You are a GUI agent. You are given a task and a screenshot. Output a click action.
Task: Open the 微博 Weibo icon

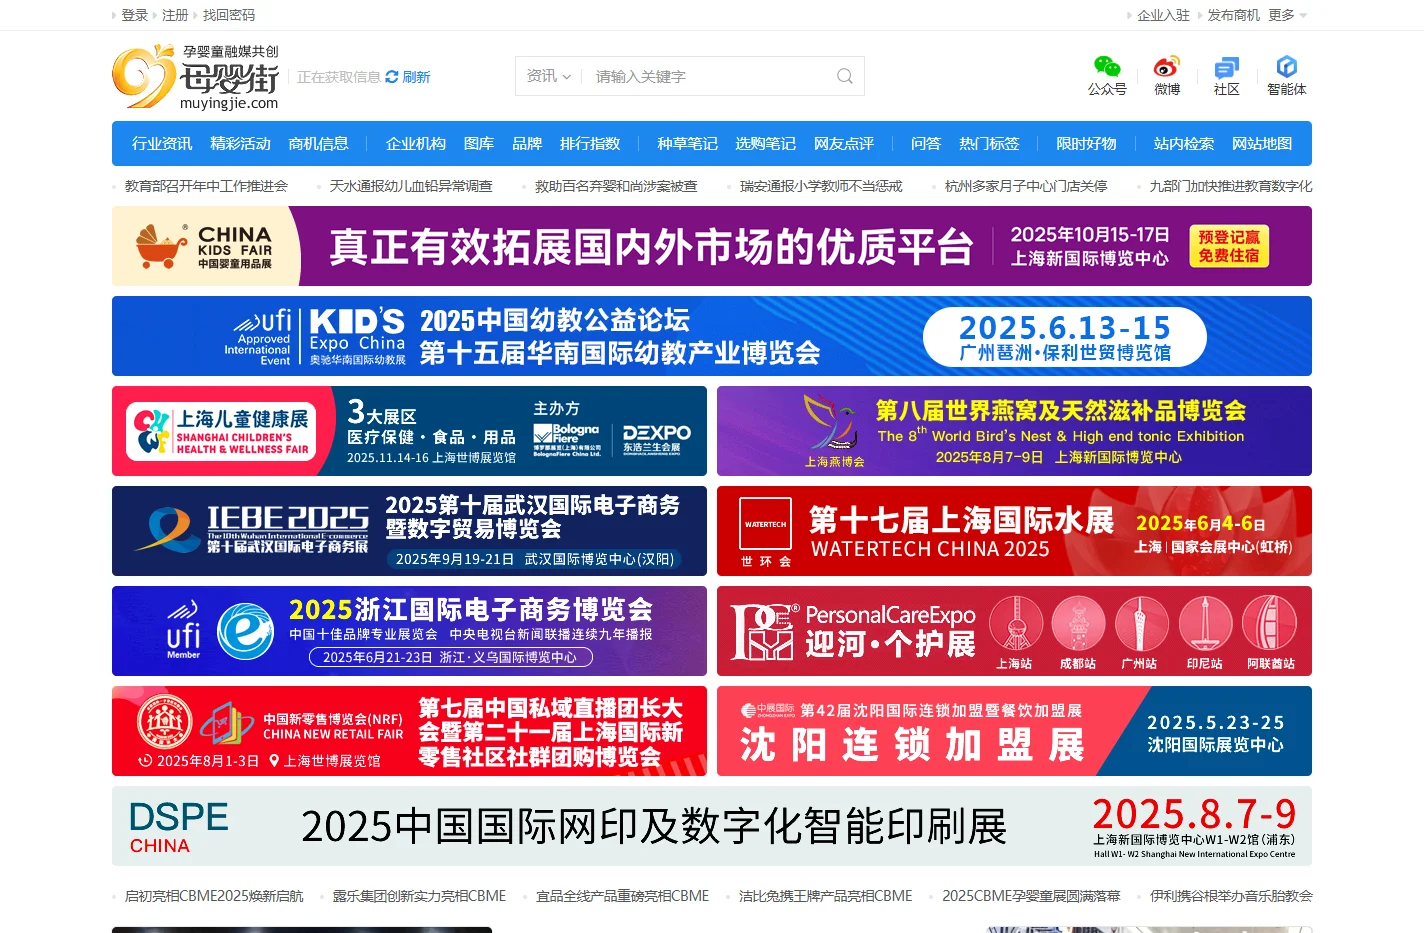[x=1167, y=75]
